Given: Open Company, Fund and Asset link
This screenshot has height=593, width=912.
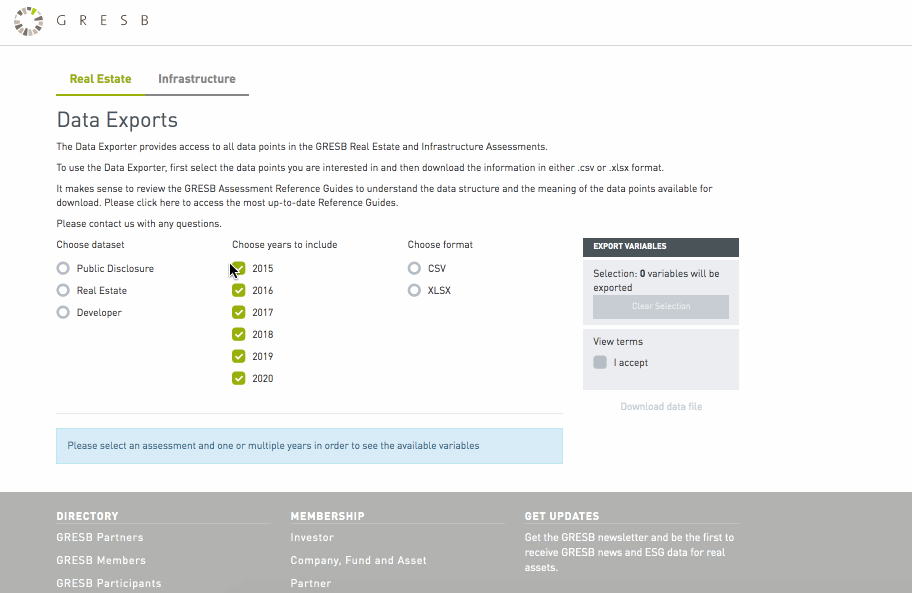Looking at the screenshot, I should (359, 560).
